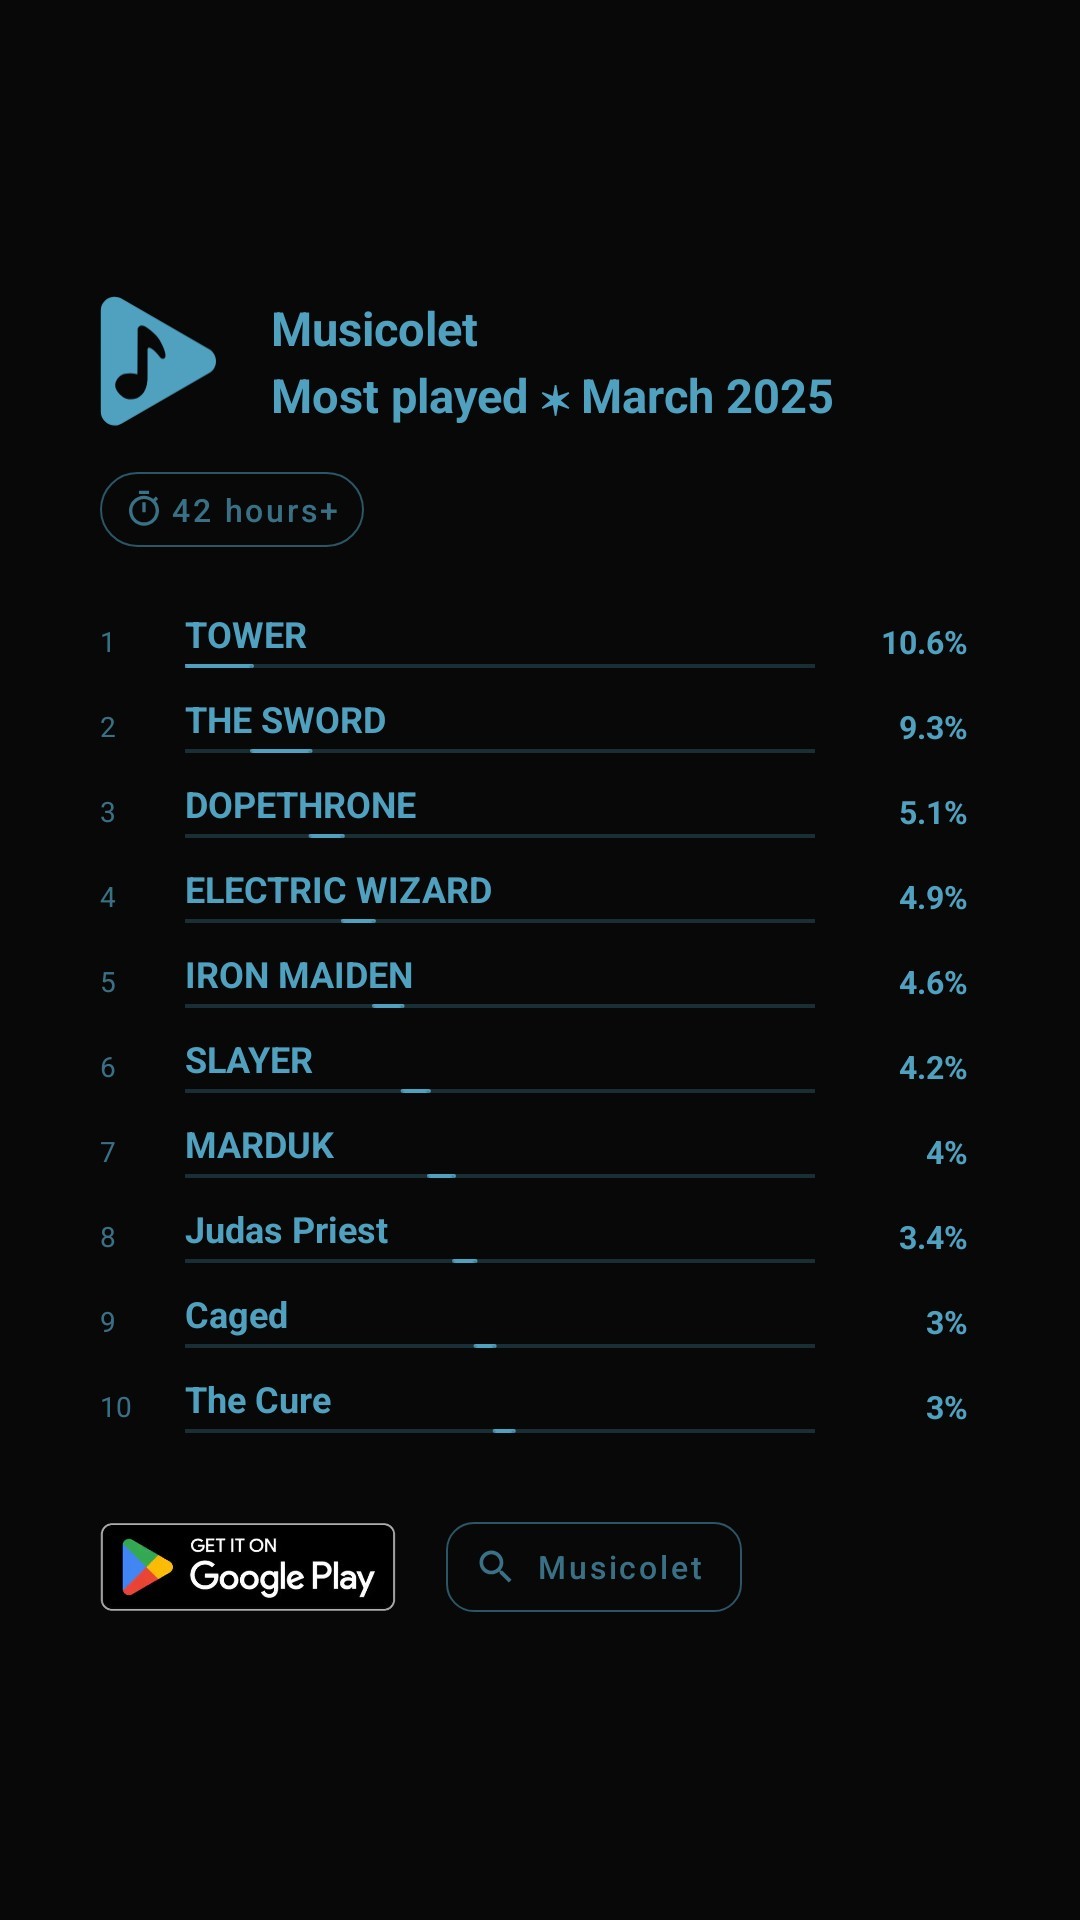Click the star separator before March 2025
The image size is (1080, 1920).
point(555,400)
